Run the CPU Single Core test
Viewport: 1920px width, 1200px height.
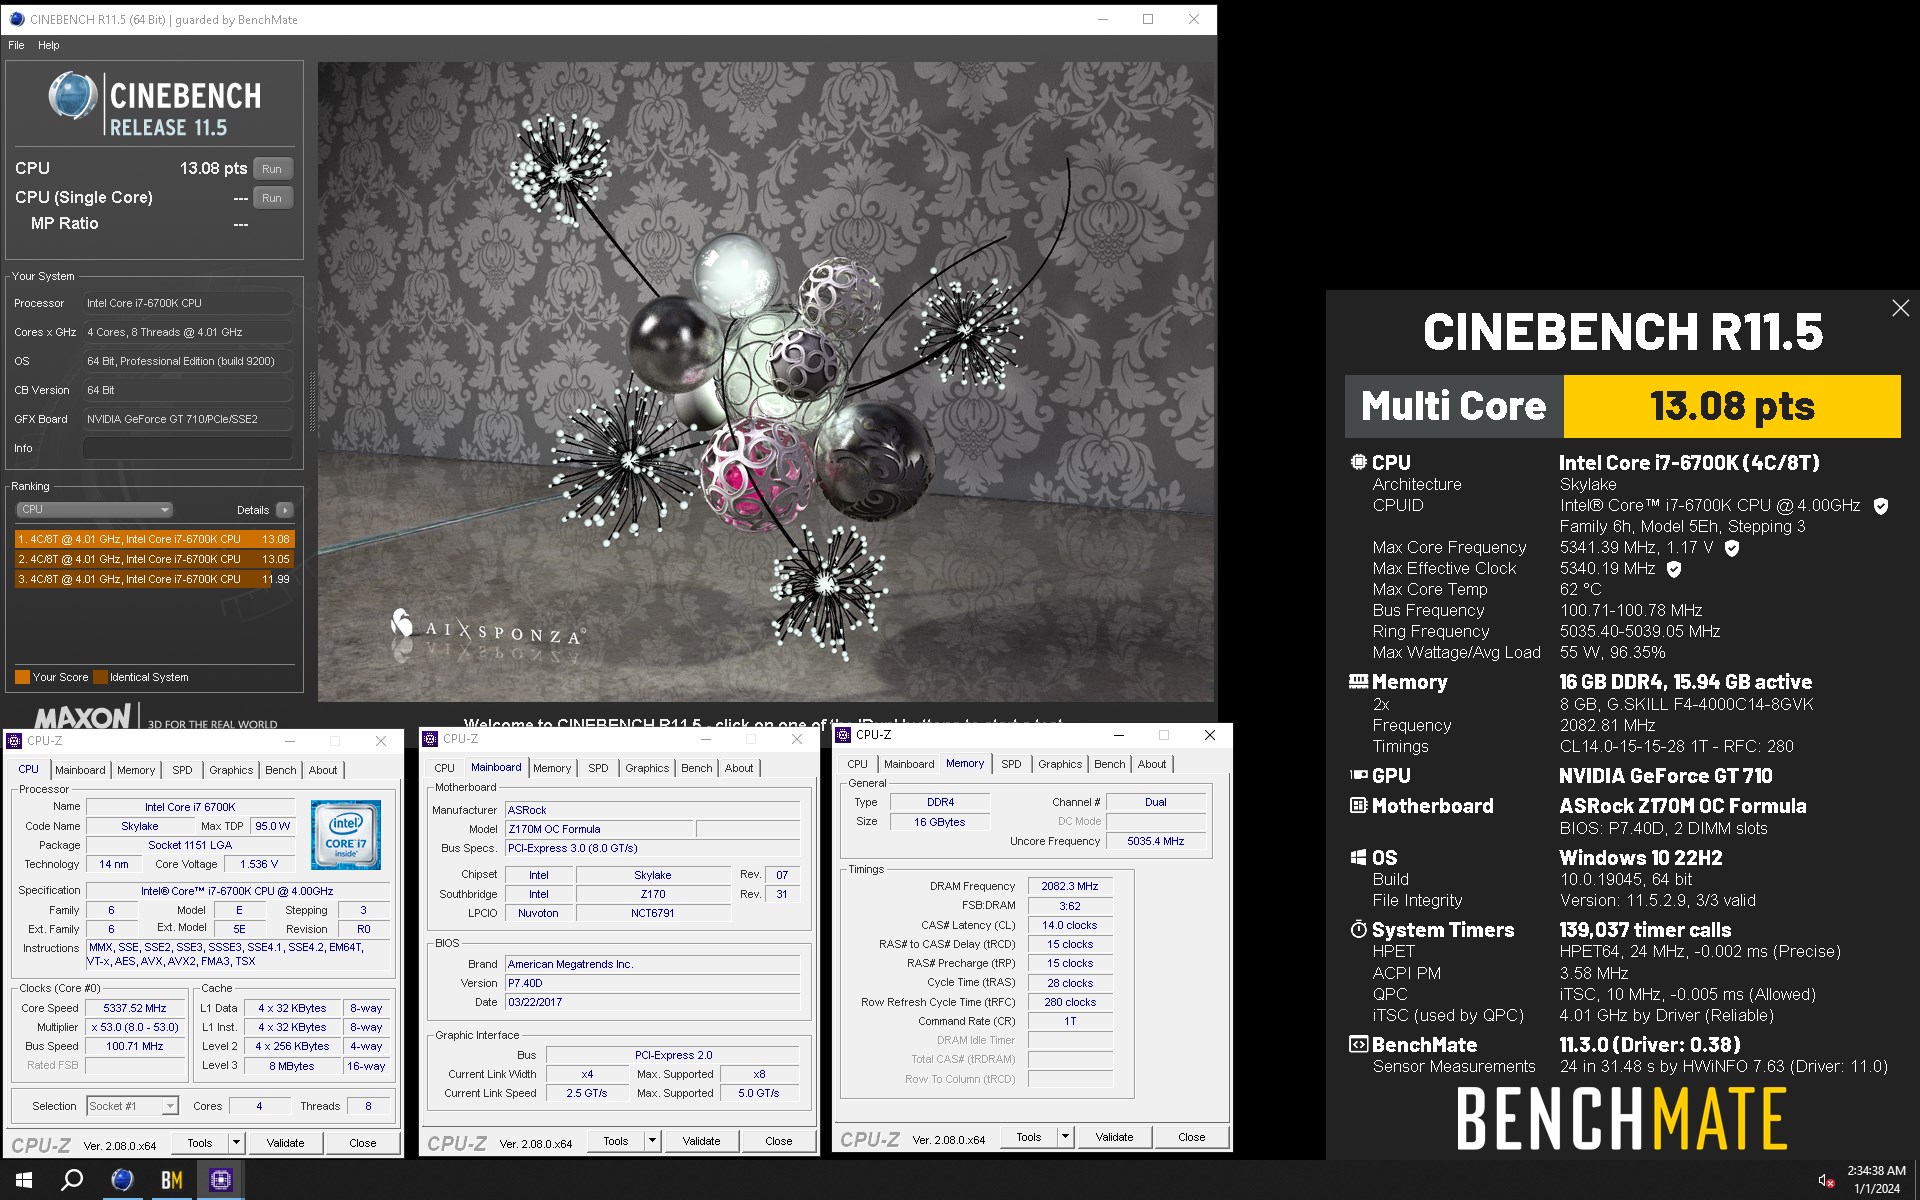pyautogui.click(x=272, y=198)
